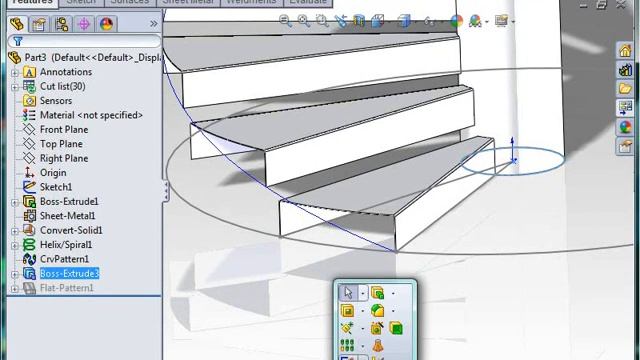The width and height of the screenshot is (640, 360).
Task: Expand hidden manager tabs with double chevron
Action: pos(153,24)
